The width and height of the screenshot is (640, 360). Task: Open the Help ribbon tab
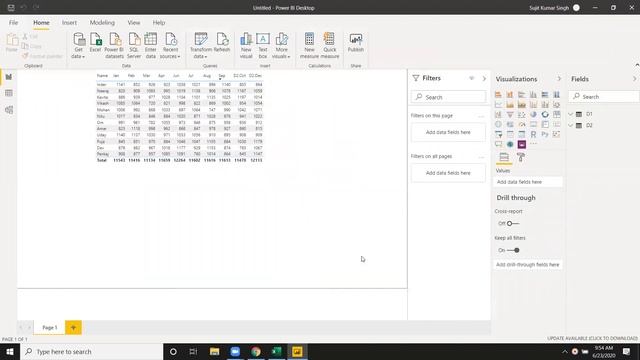tap(159, 23)
